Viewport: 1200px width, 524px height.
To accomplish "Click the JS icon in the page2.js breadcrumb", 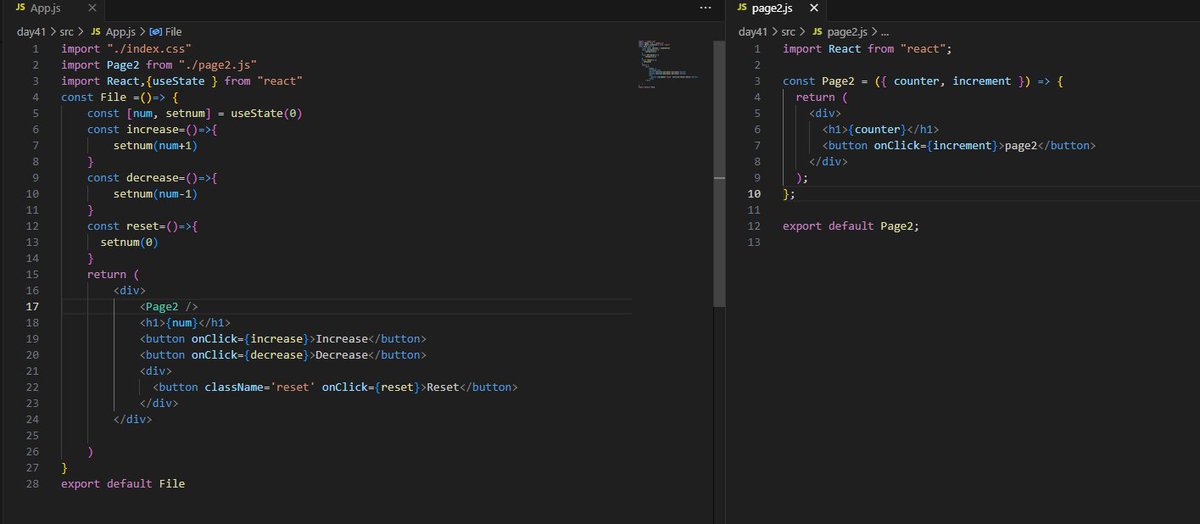I will tap(818, 32).
